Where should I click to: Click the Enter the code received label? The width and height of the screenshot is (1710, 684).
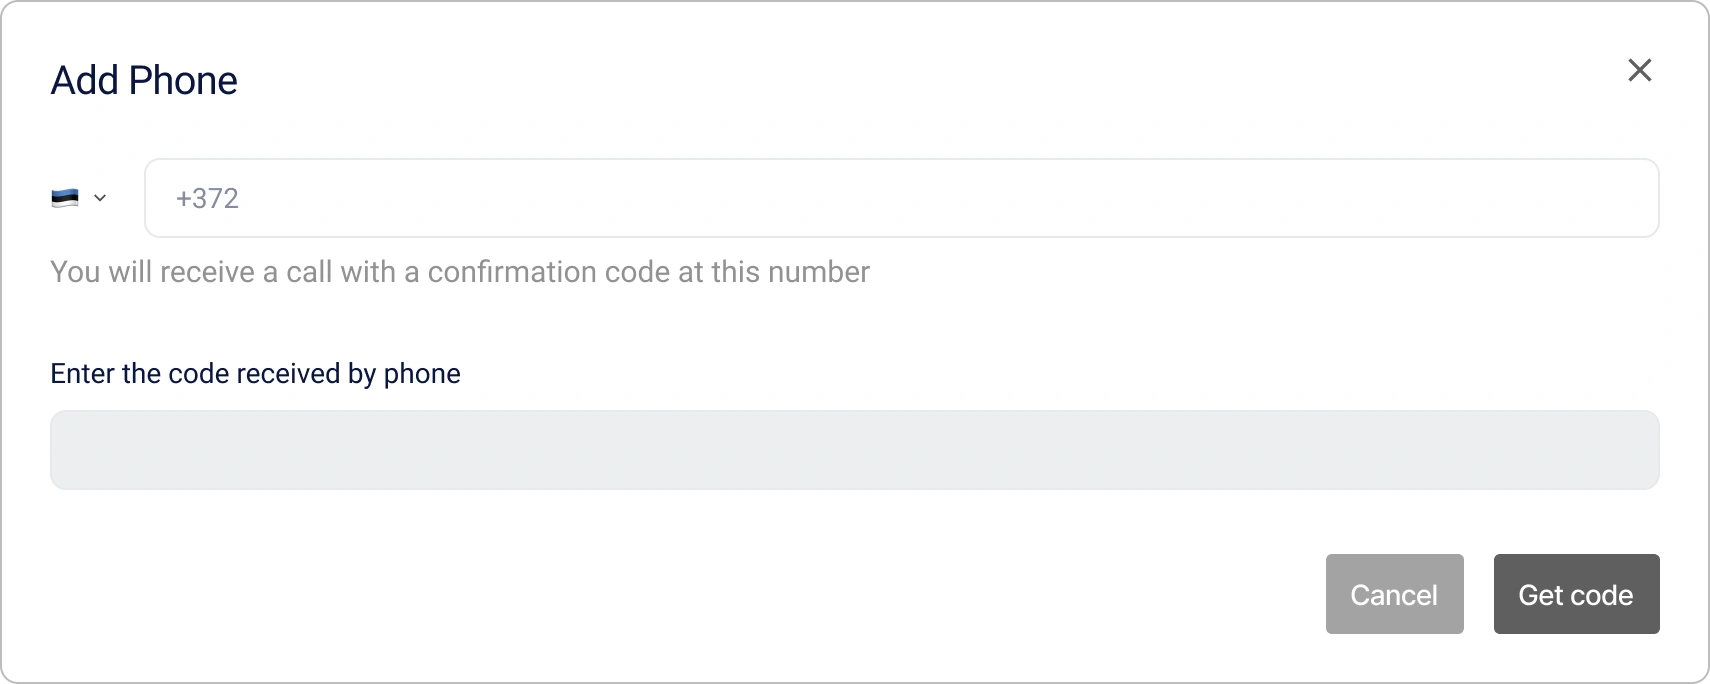[255, 373]
